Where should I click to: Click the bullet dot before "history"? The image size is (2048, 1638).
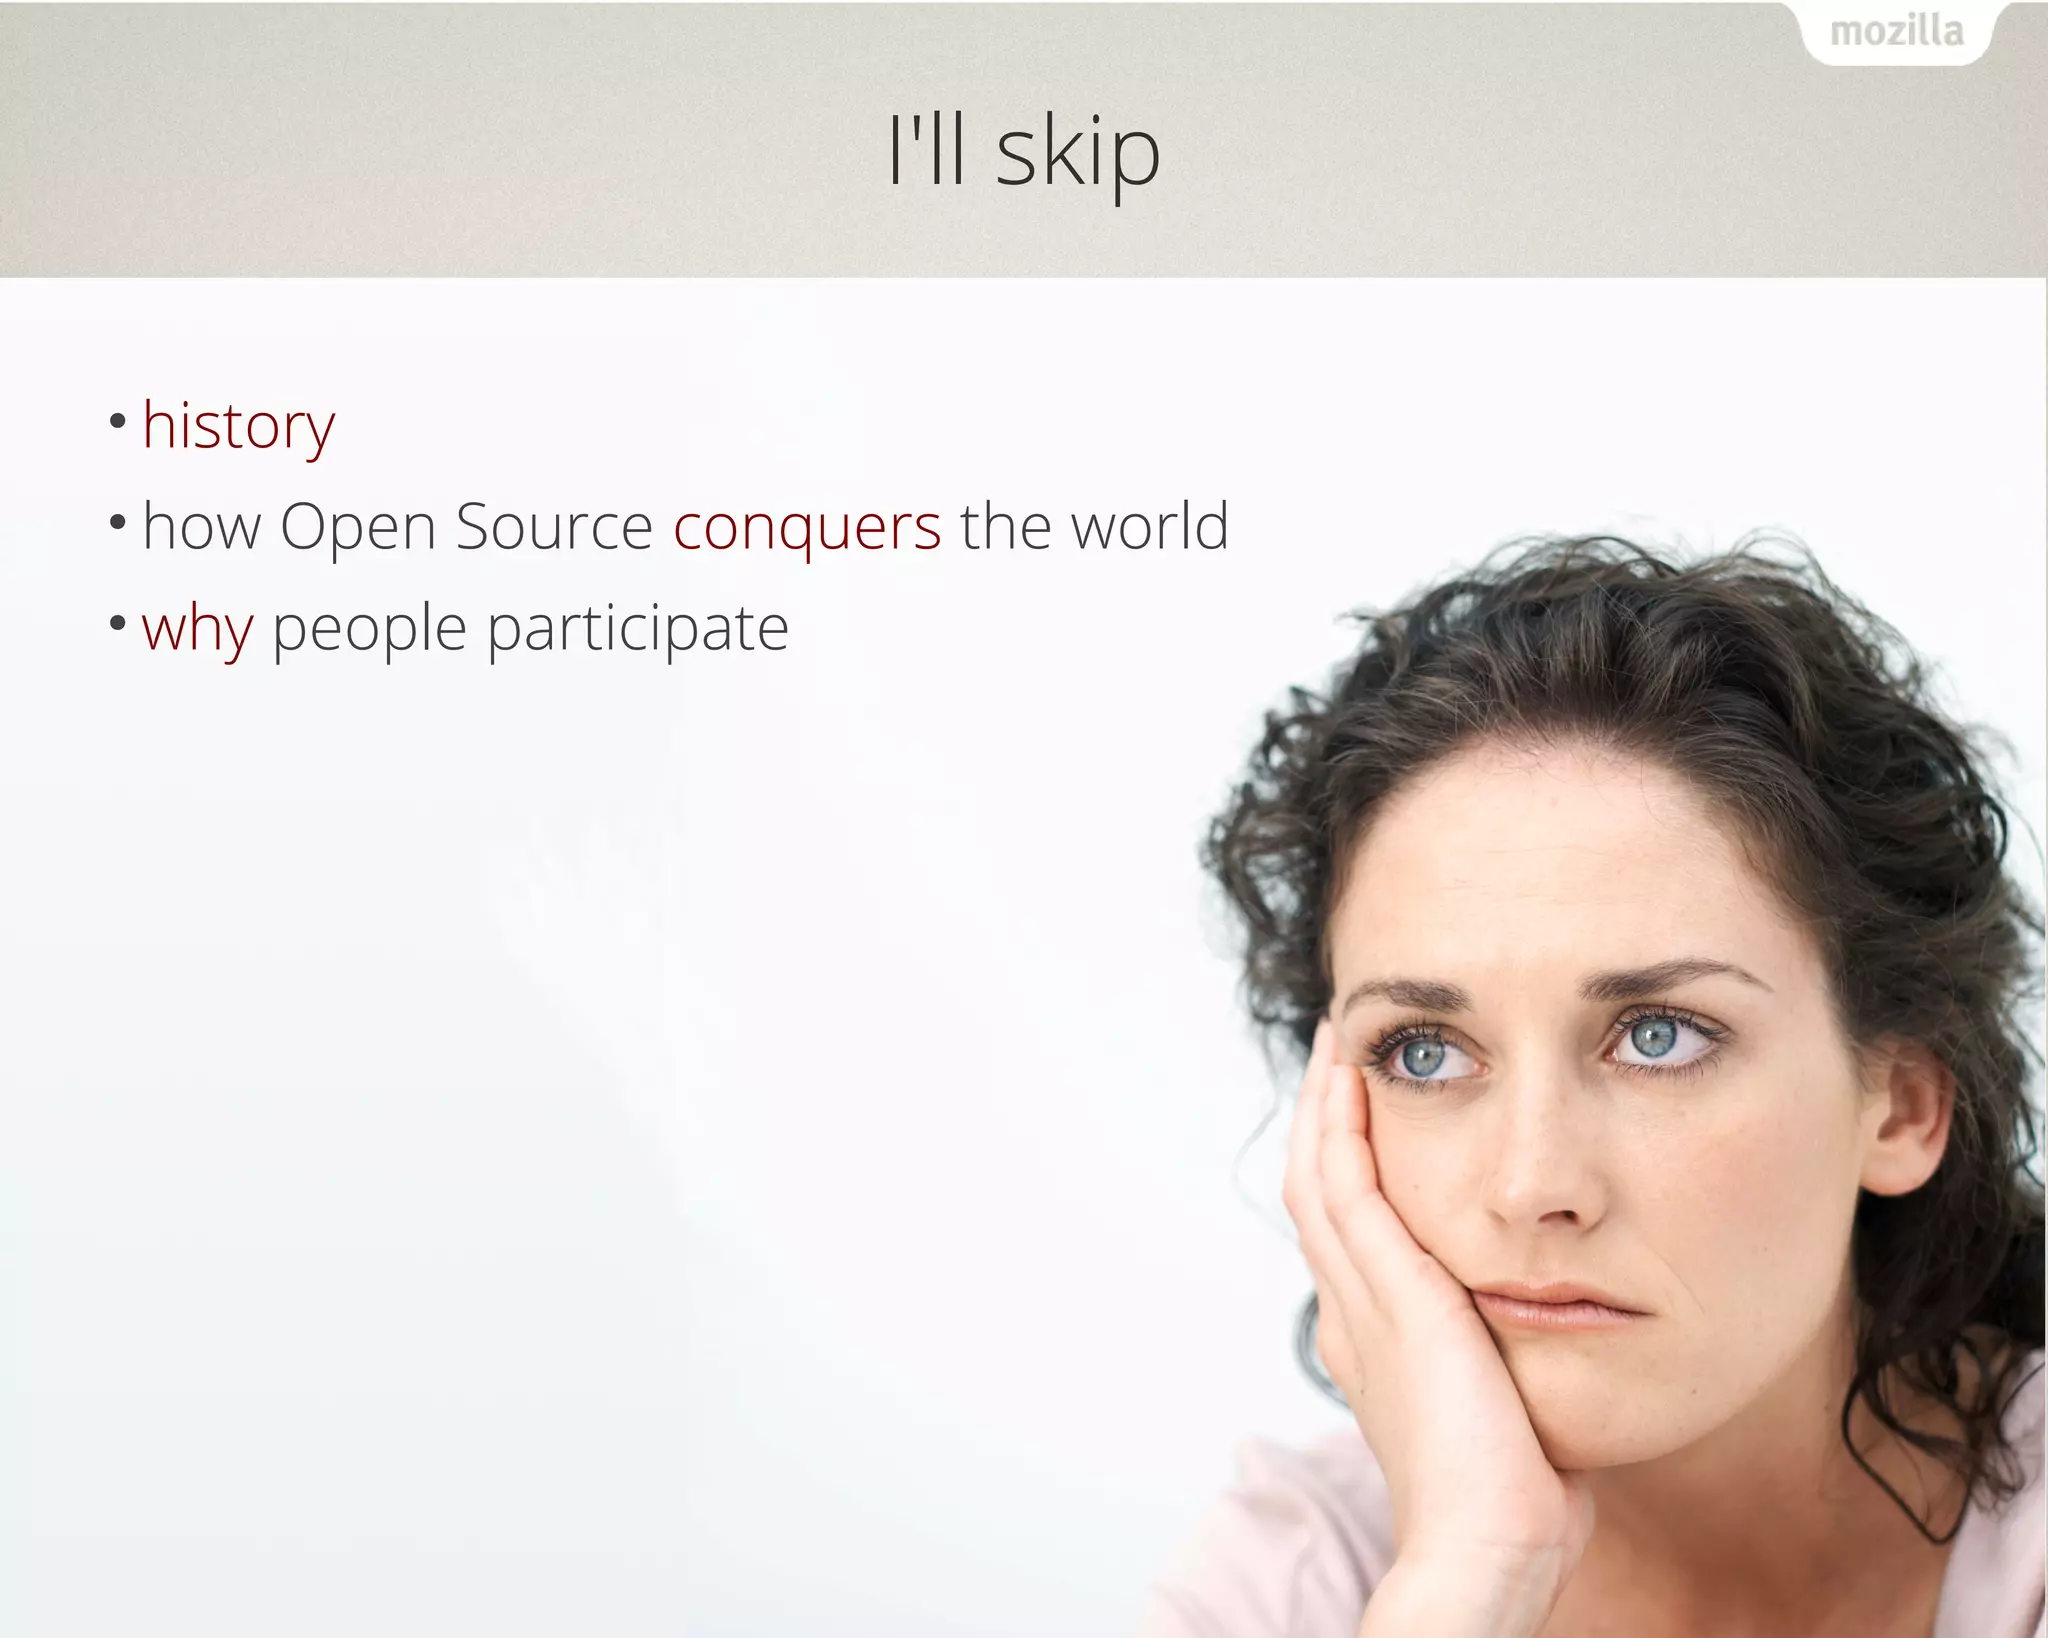coord(118,420)
